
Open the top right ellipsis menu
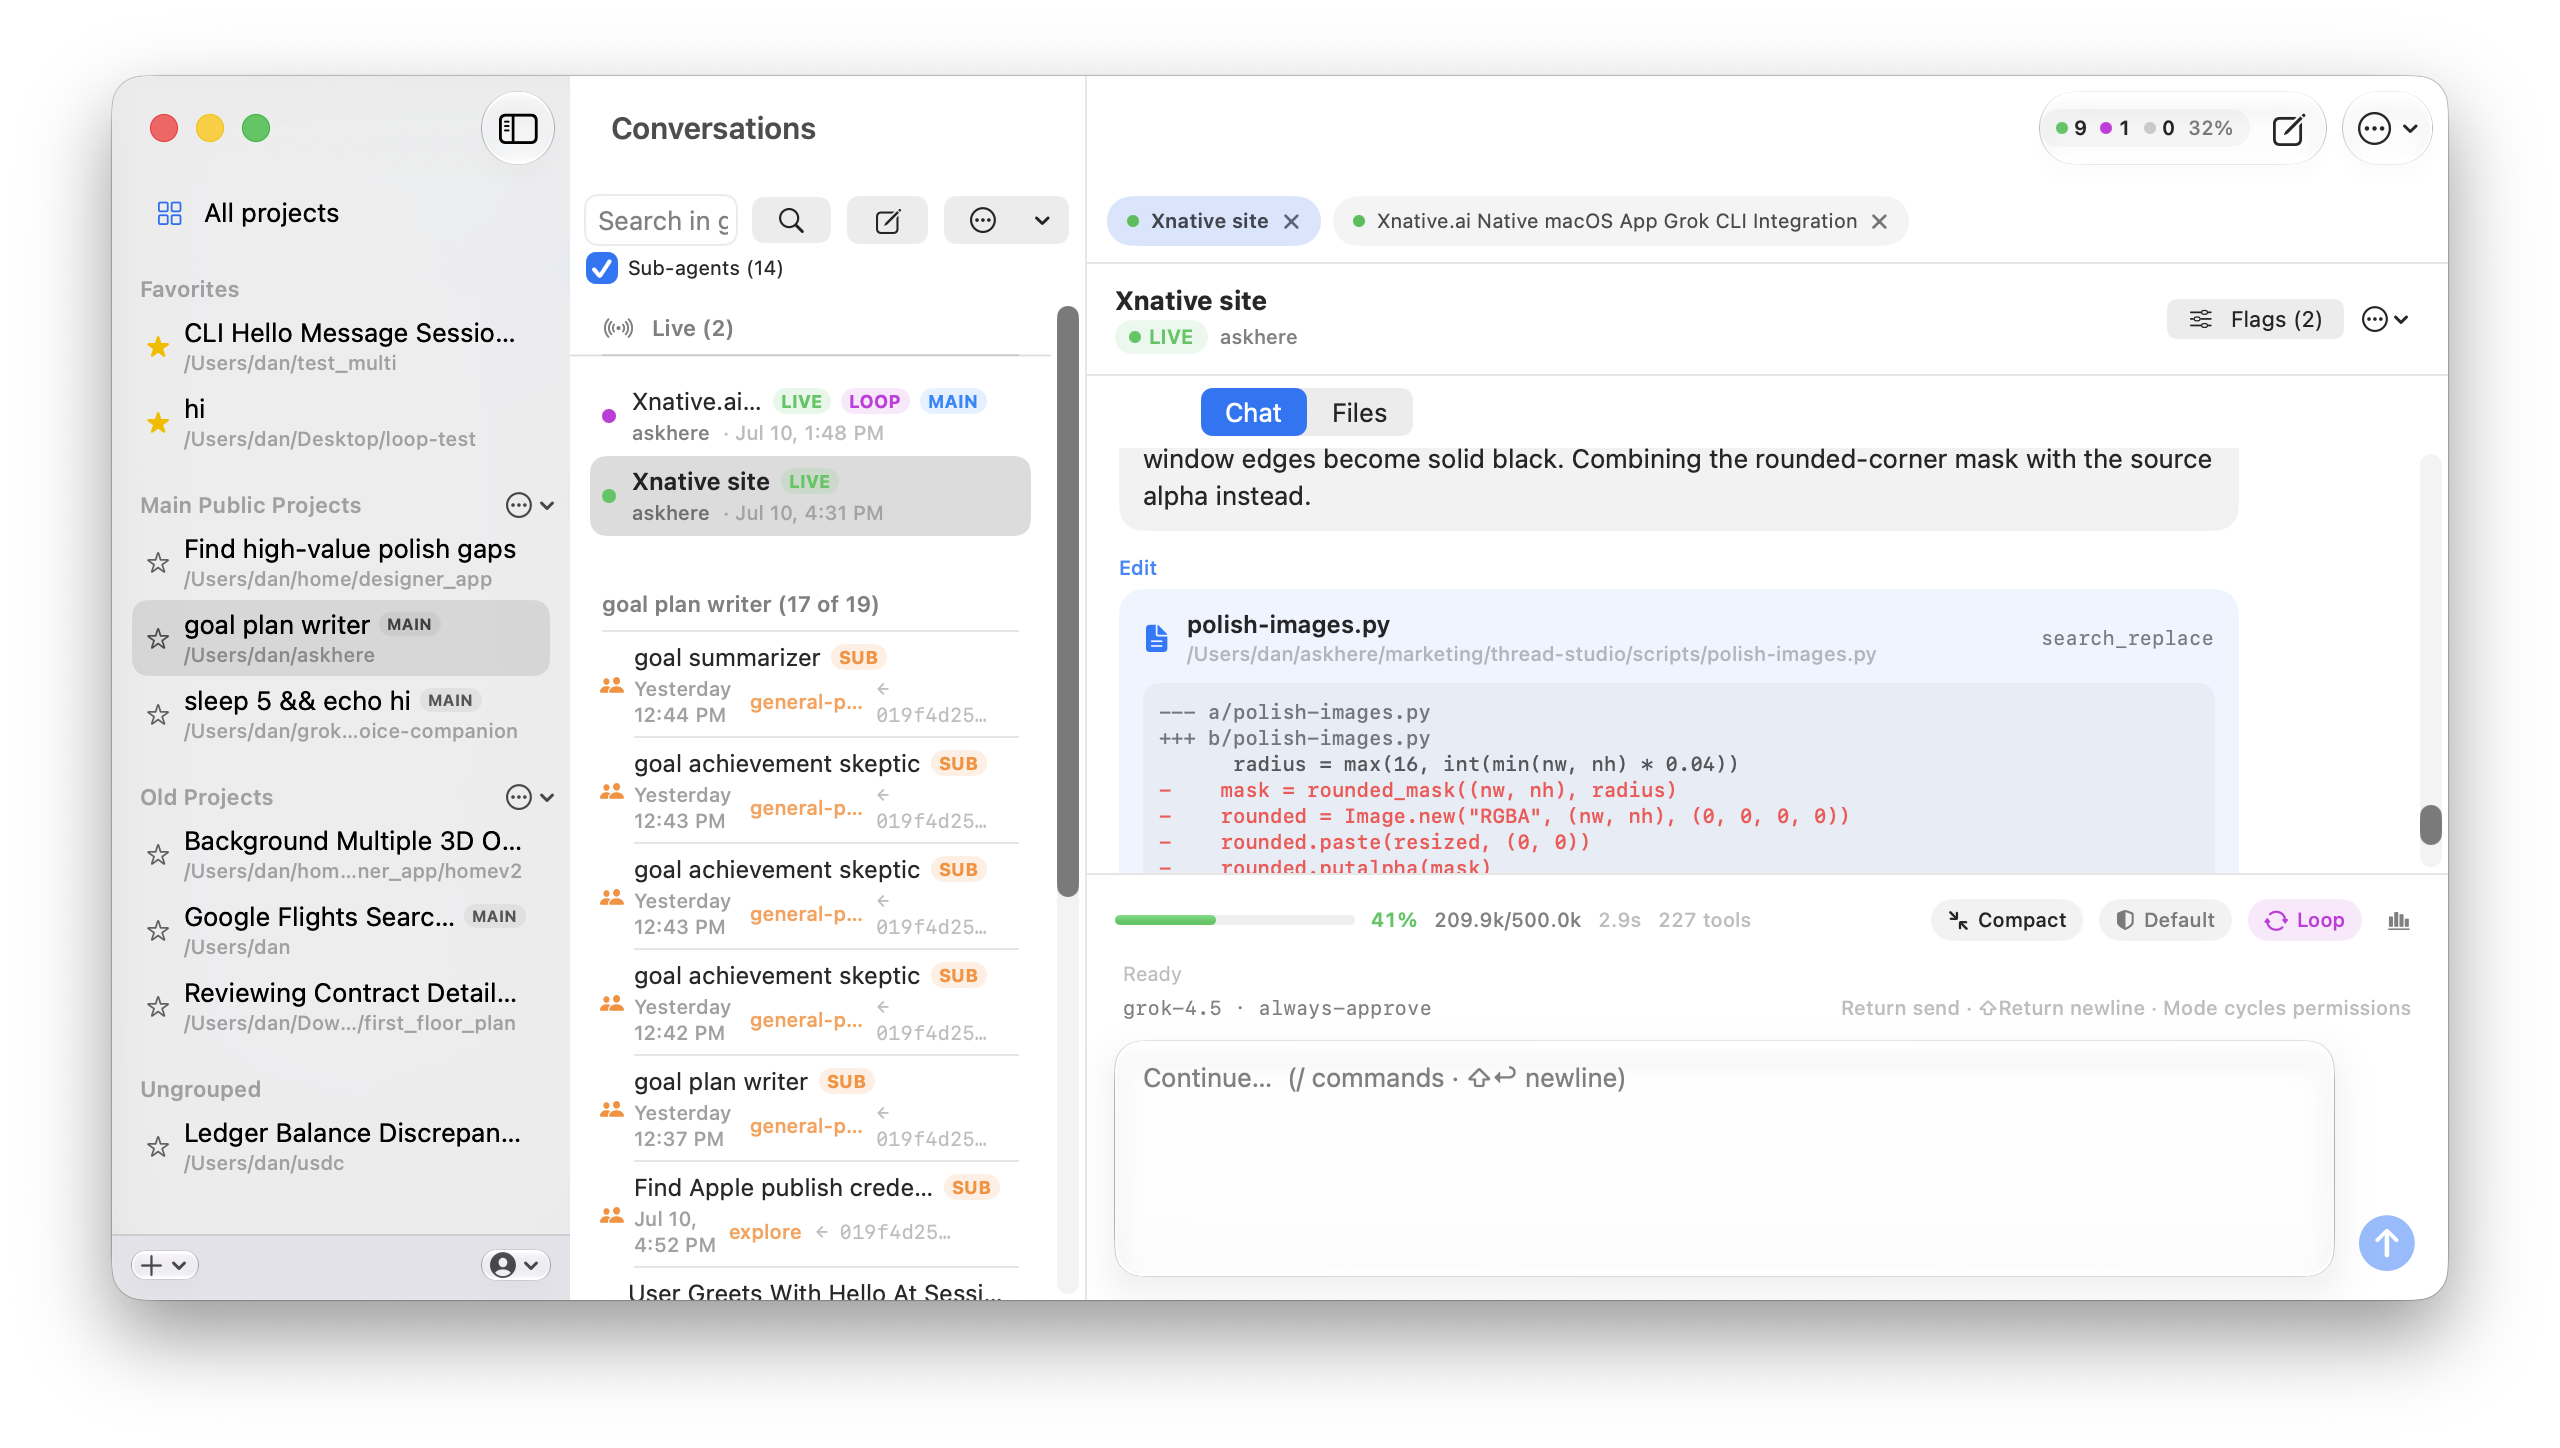pos(2387,128)
